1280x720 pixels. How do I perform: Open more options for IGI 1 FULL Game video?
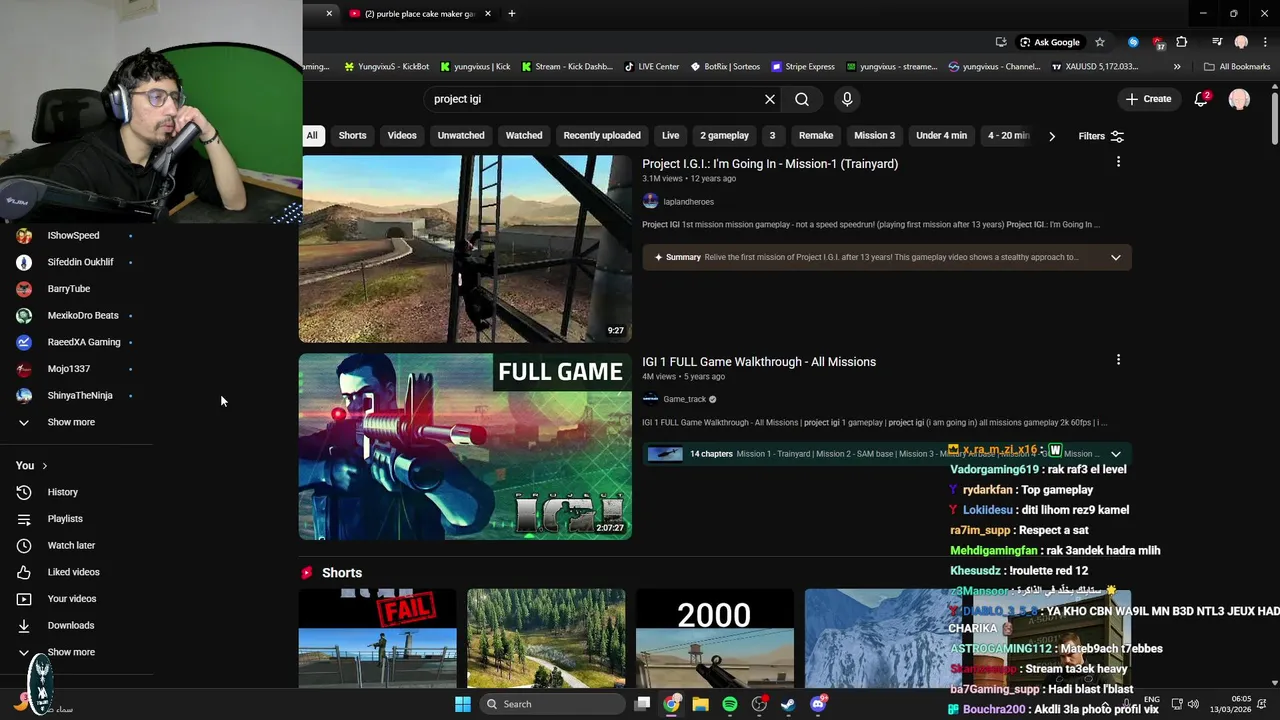coord(1118,359)
